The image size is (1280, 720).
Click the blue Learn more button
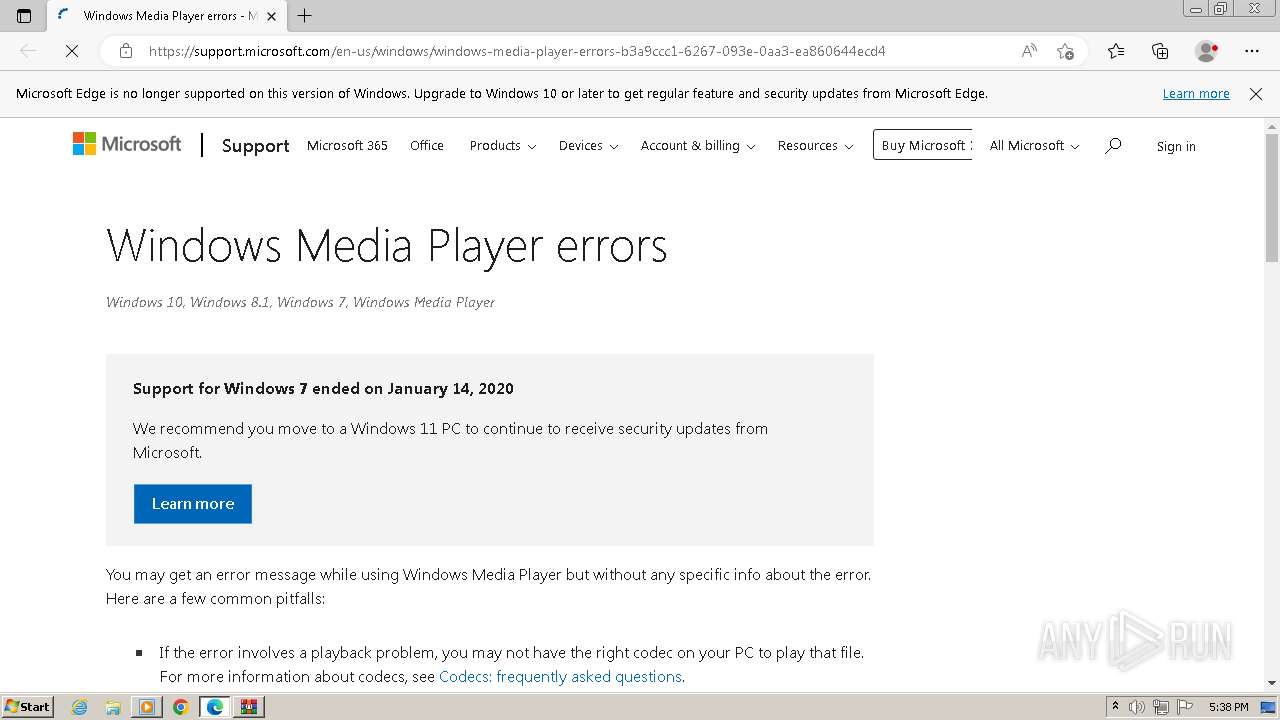pyautogui.click(x=193, y=504)
